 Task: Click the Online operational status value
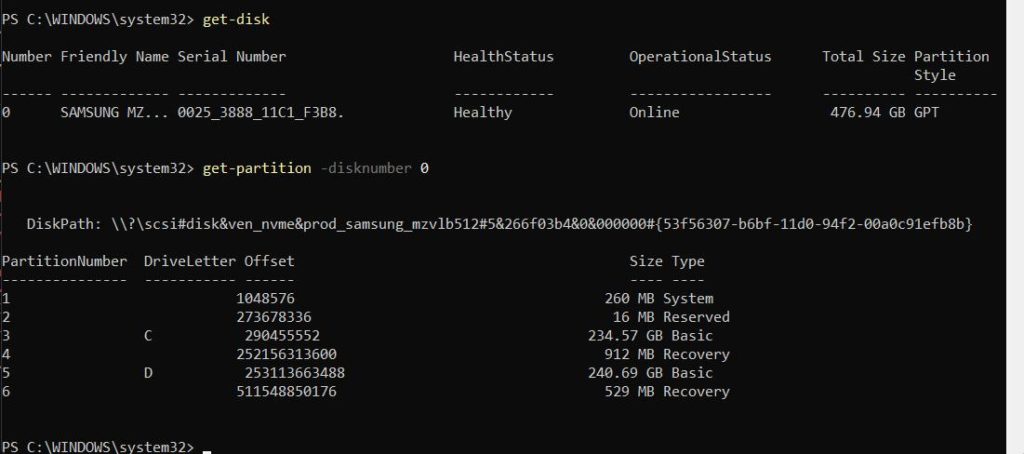[654, 113]
